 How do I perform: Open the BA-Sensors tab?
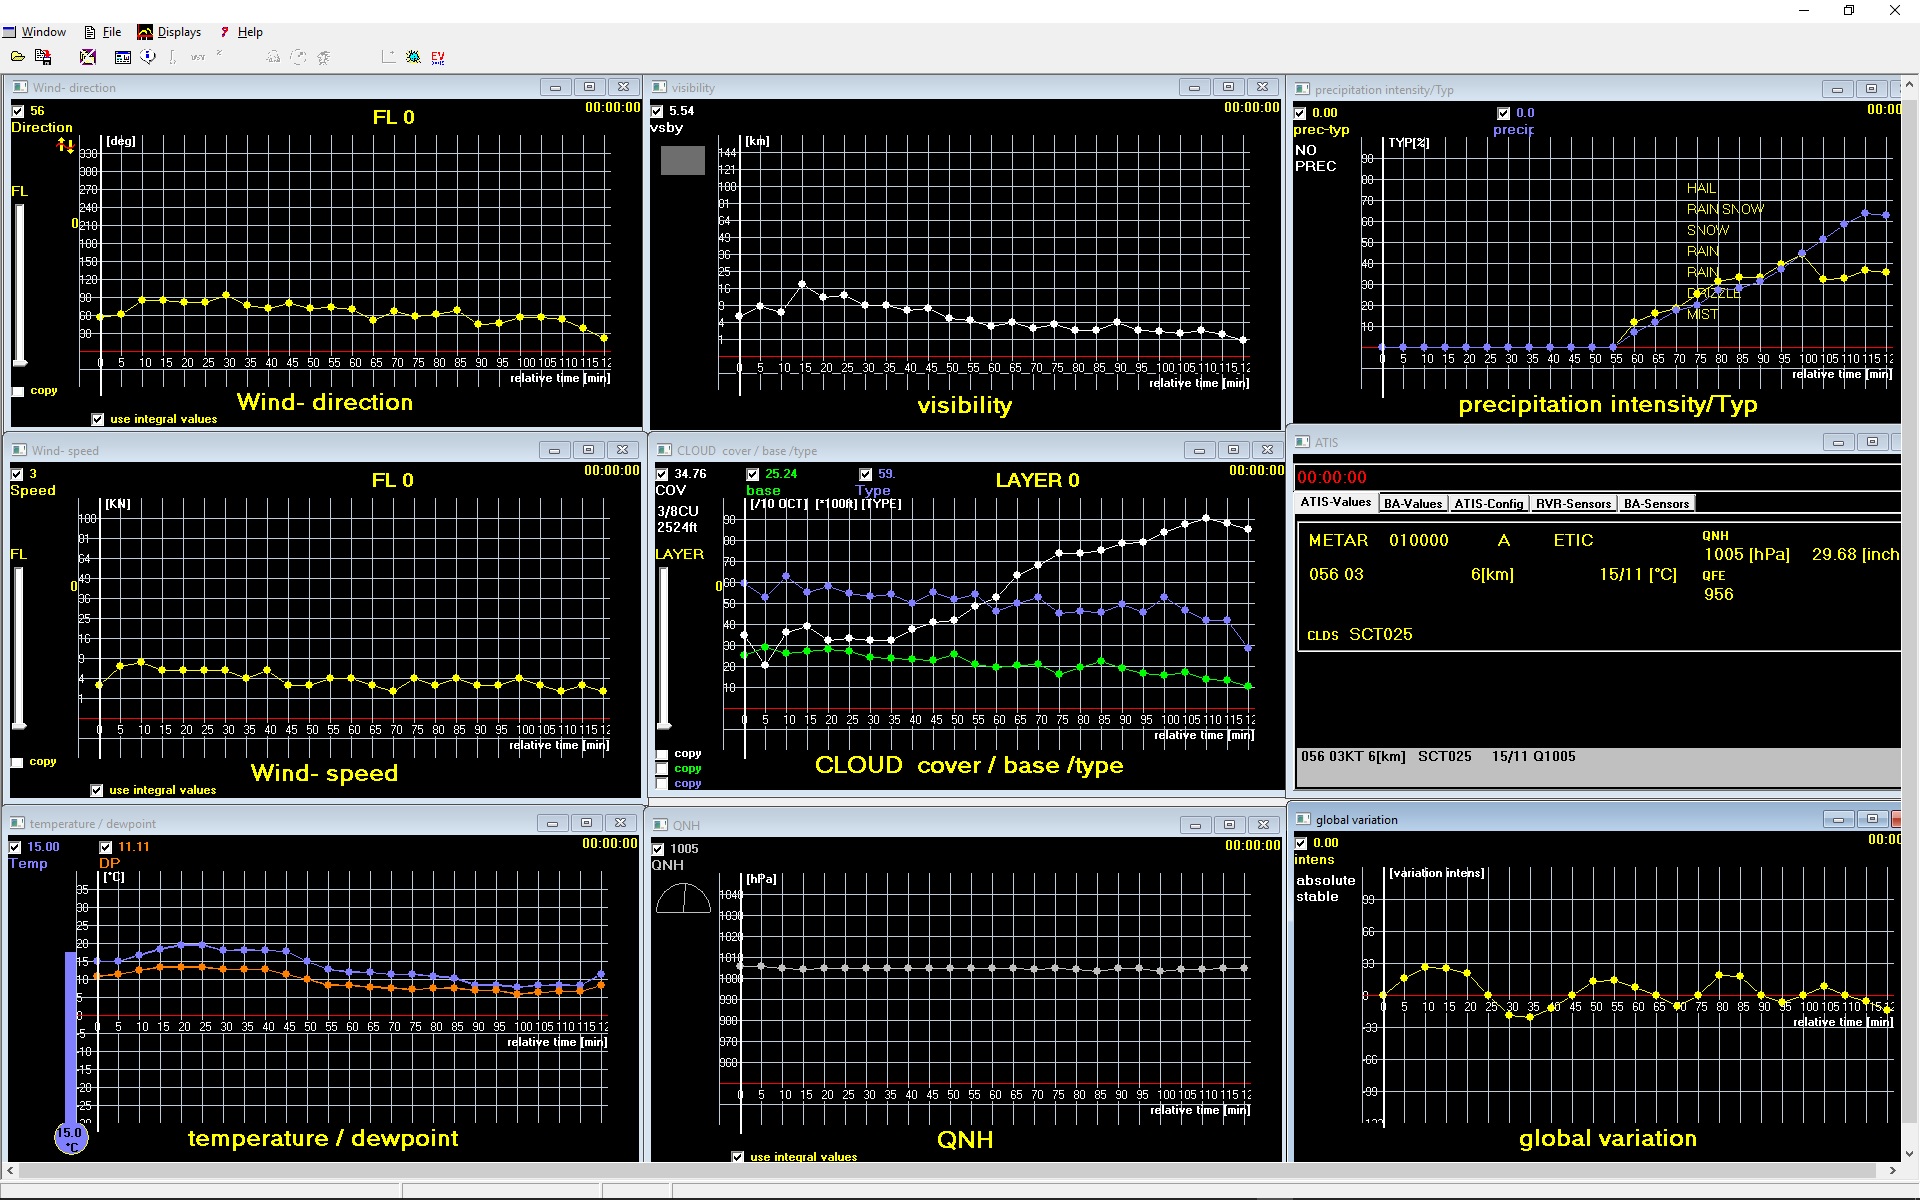1656,503
